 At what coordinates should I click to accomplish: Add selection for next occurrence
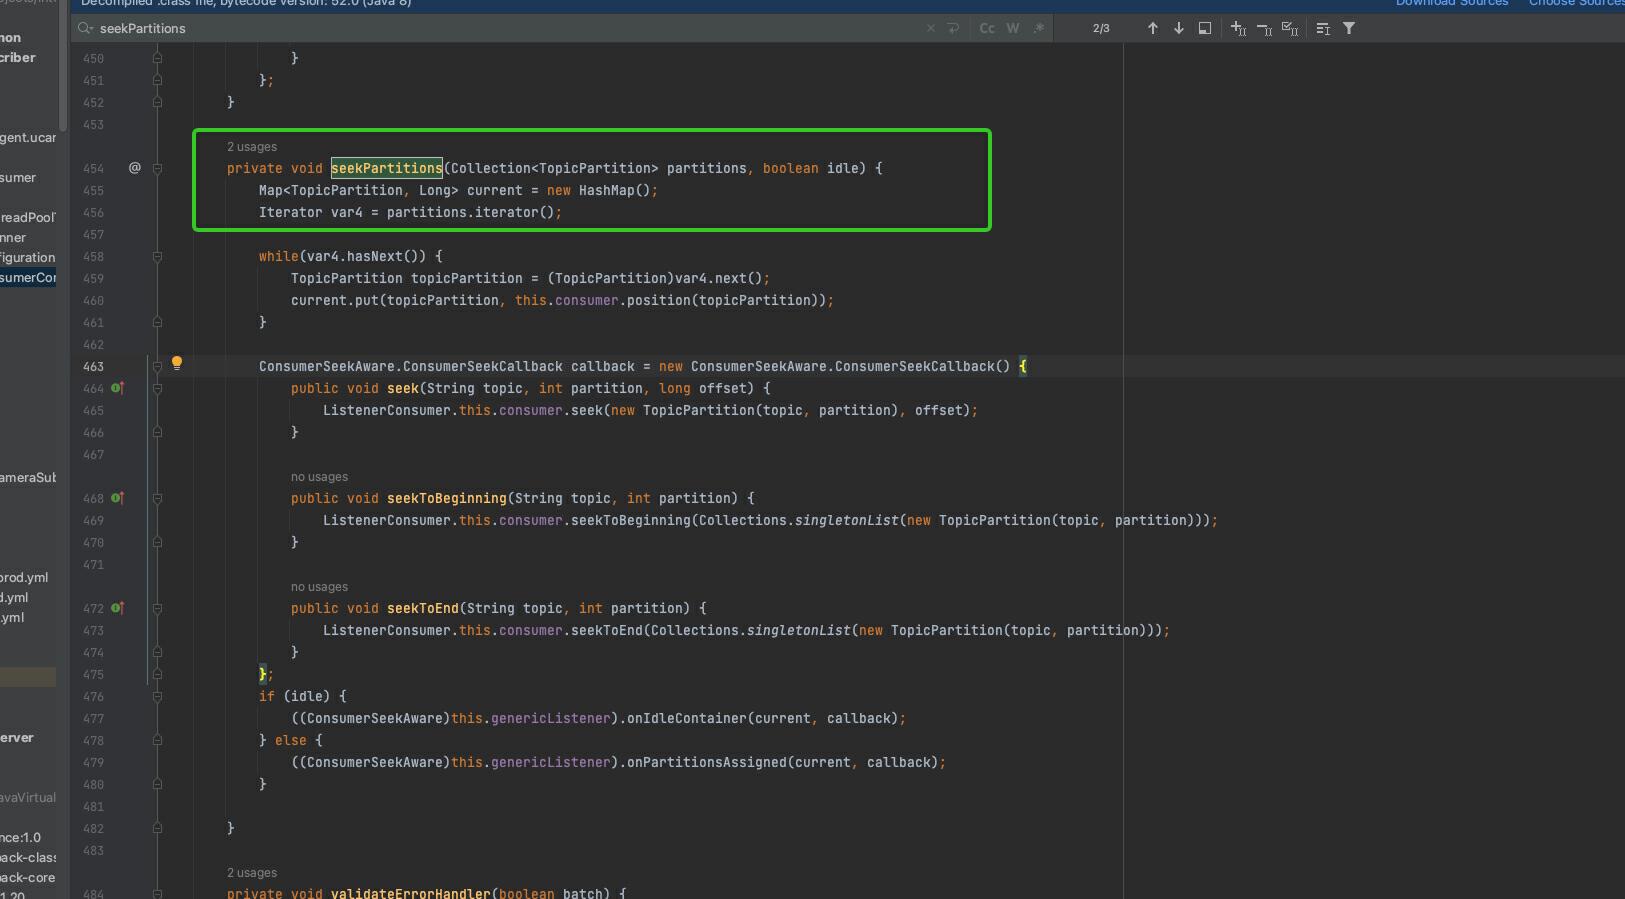pyautogui.click(x=1238, y=28)
